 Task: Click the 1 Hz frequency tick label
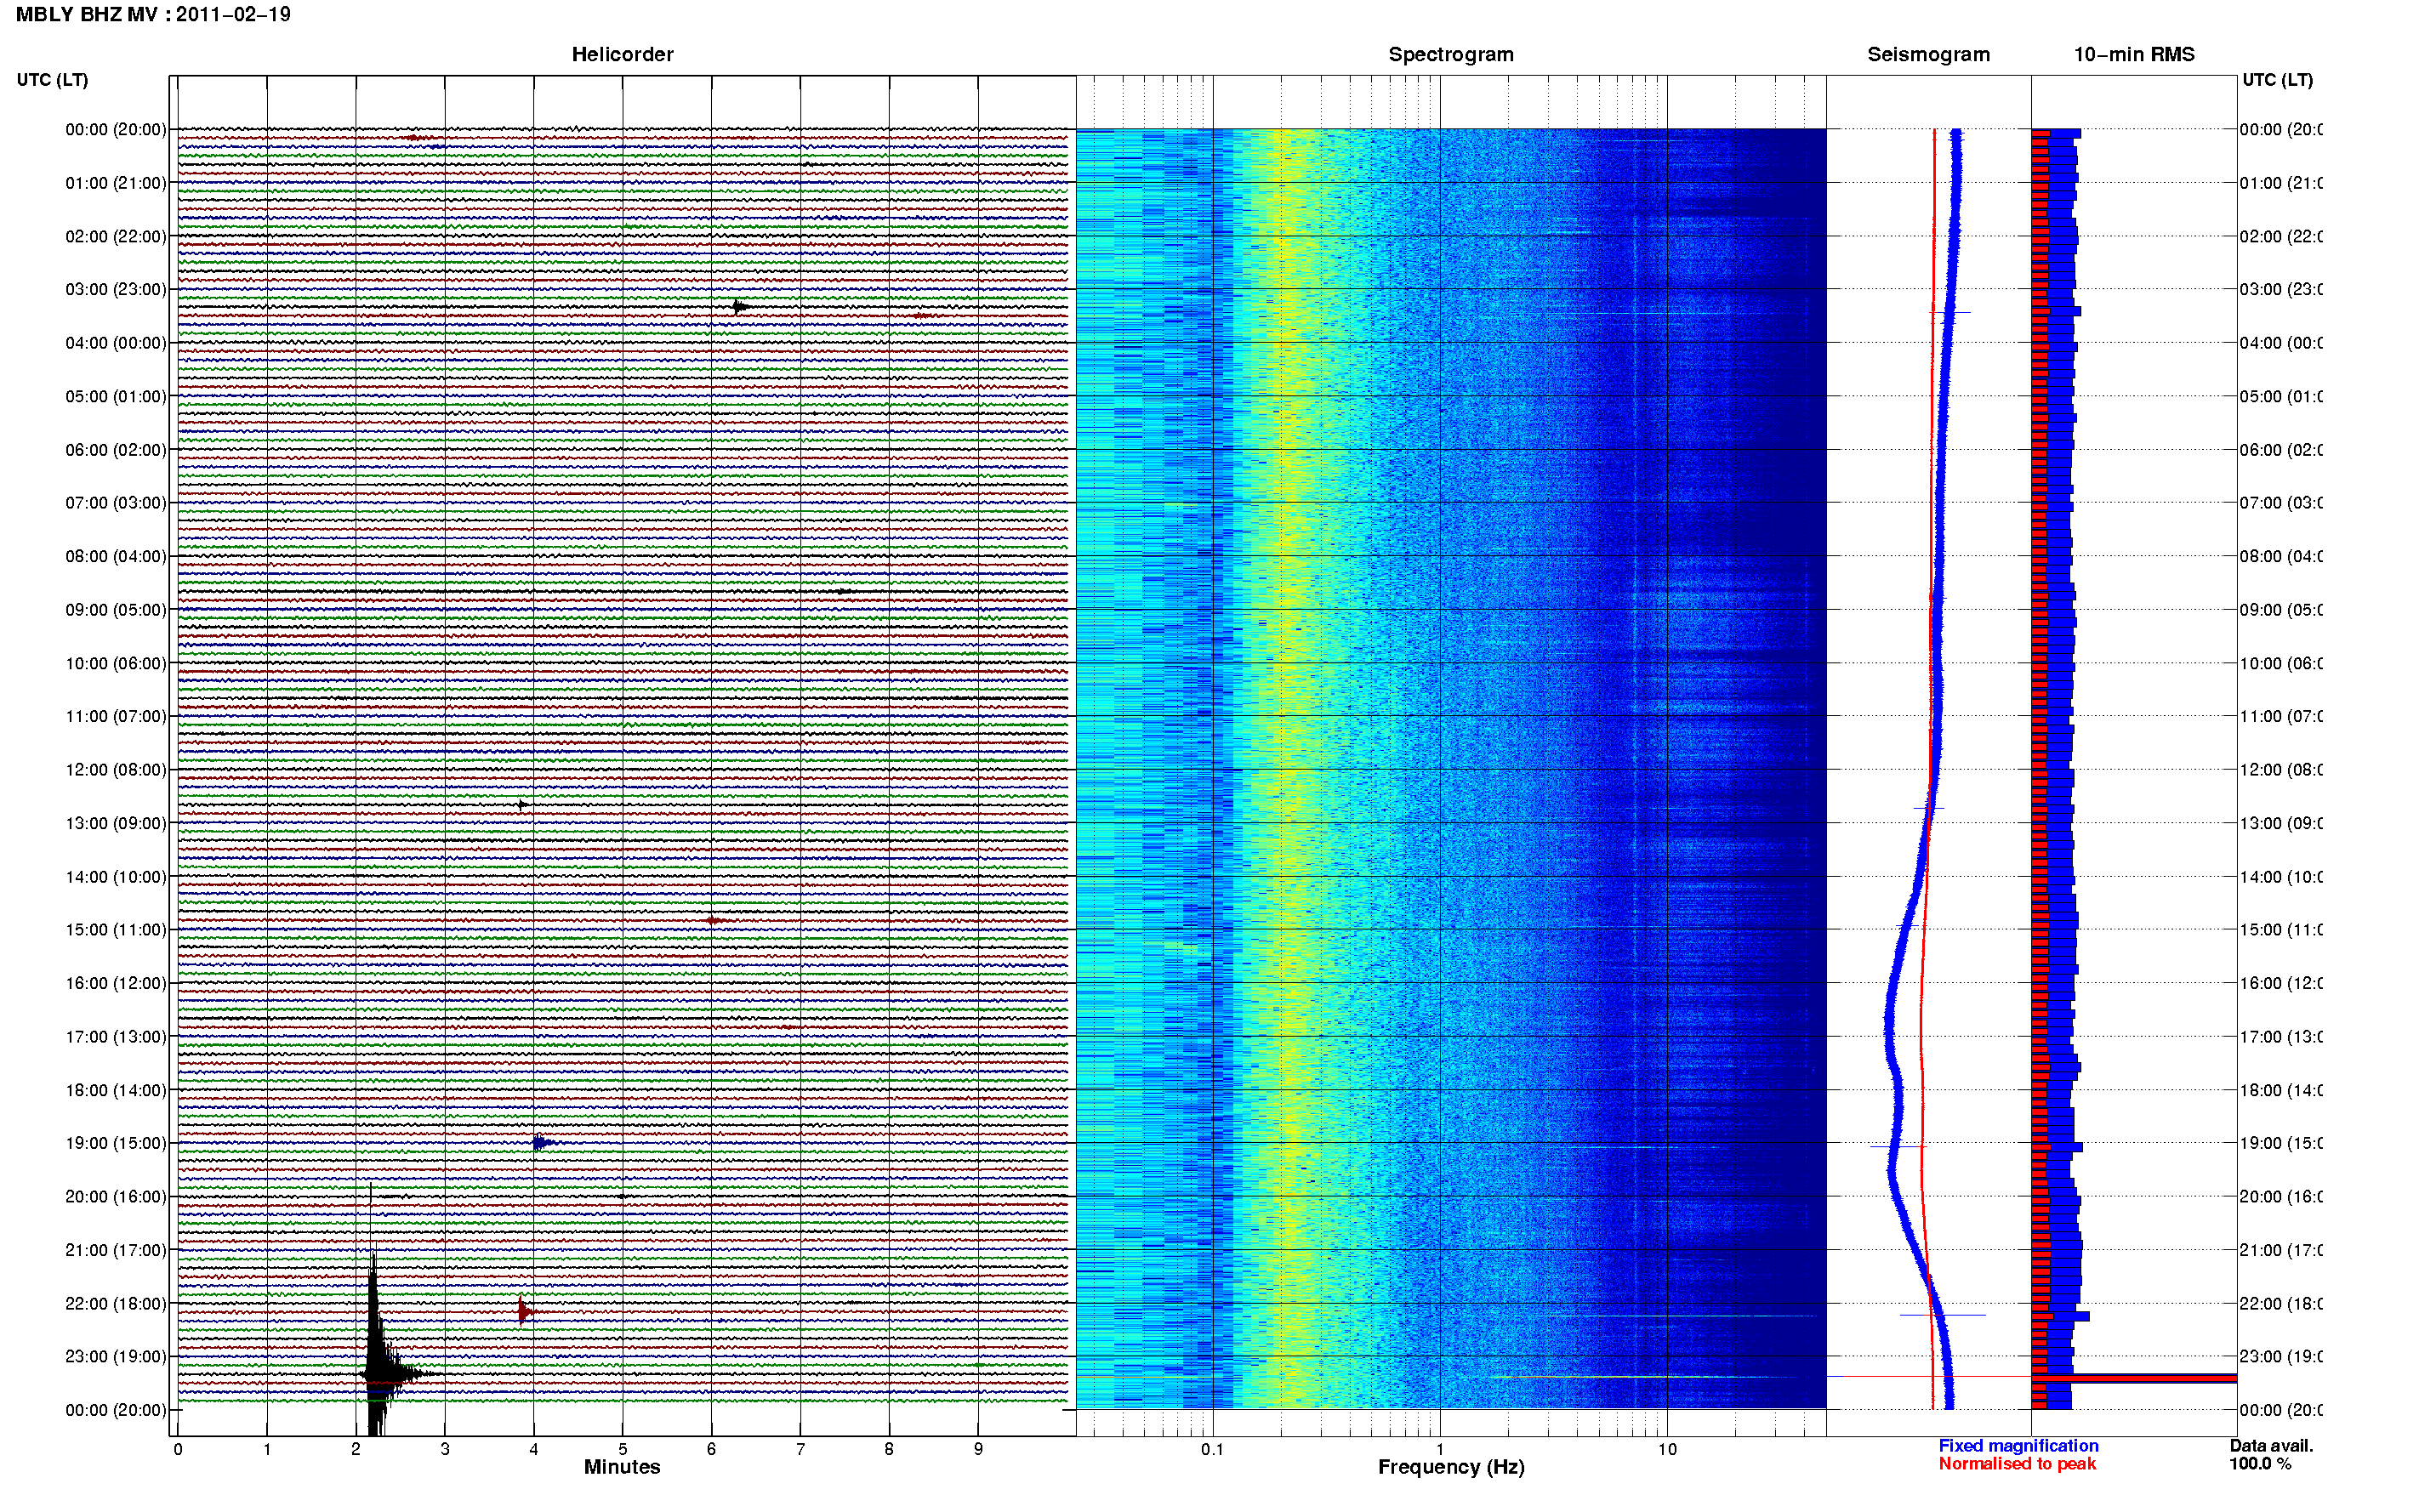[x=1440, y=1449]
